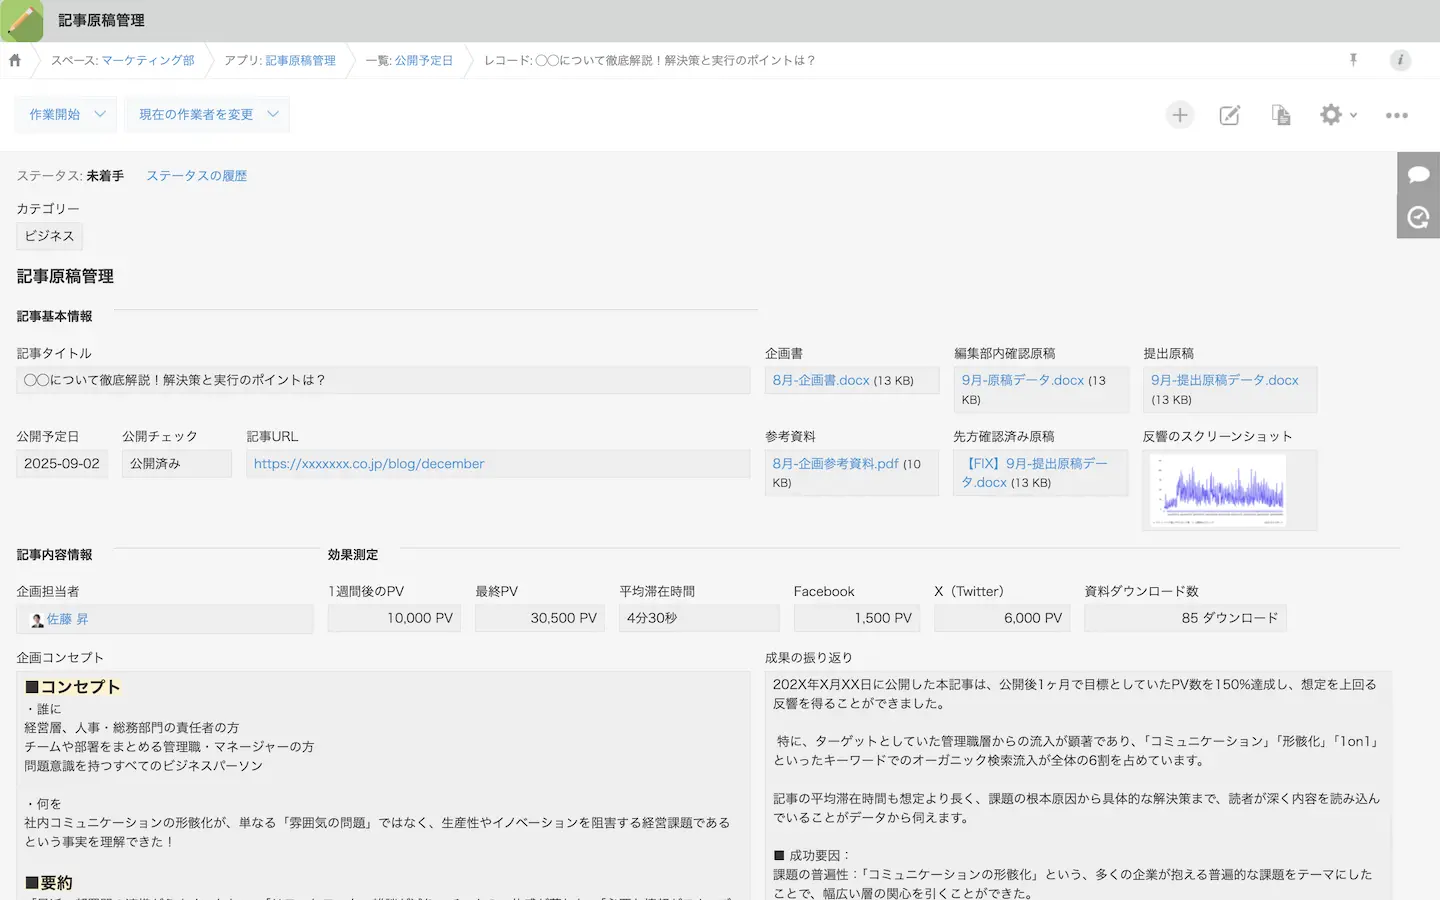Add a new record with plus icon
The width and height of the screenshot is (1440, 900).
(1180, 115)
